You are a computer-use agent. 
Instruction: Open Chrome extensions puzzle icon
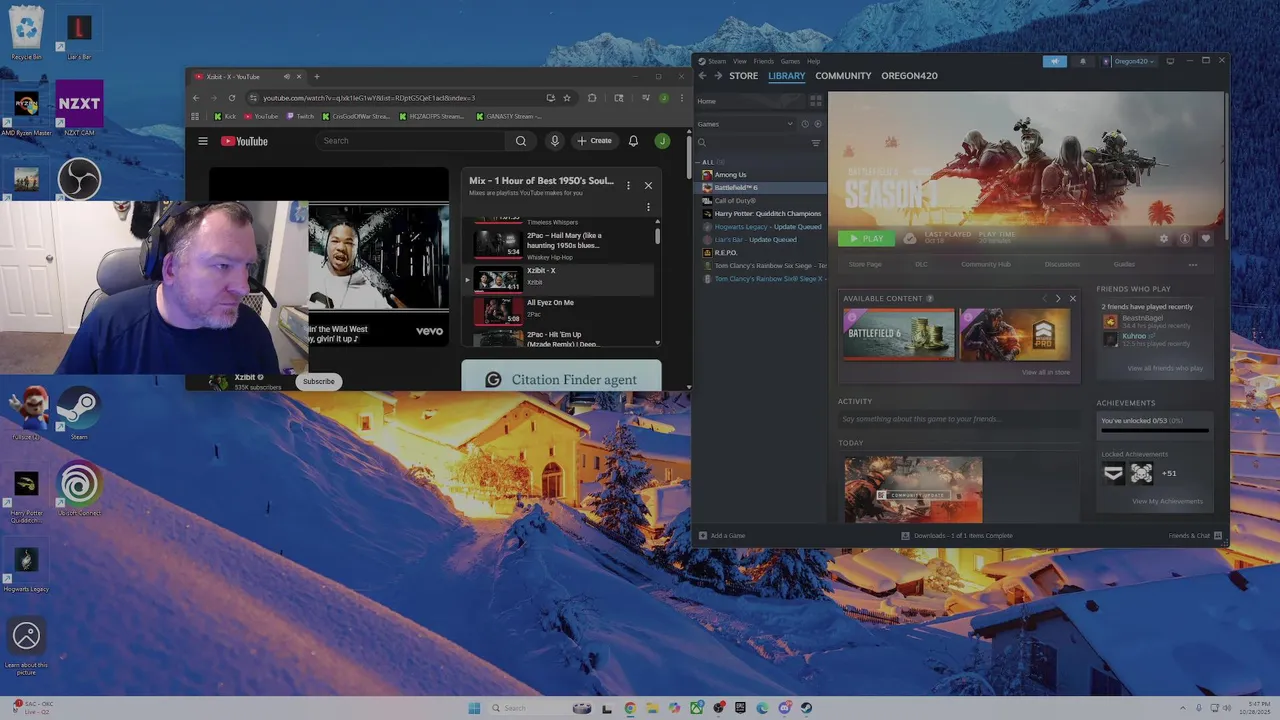592,98
